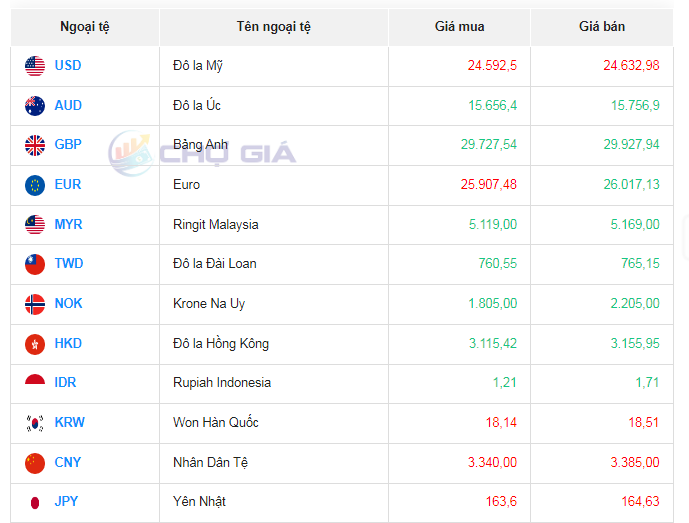Click the European Union flag icon

pos(35,185)
